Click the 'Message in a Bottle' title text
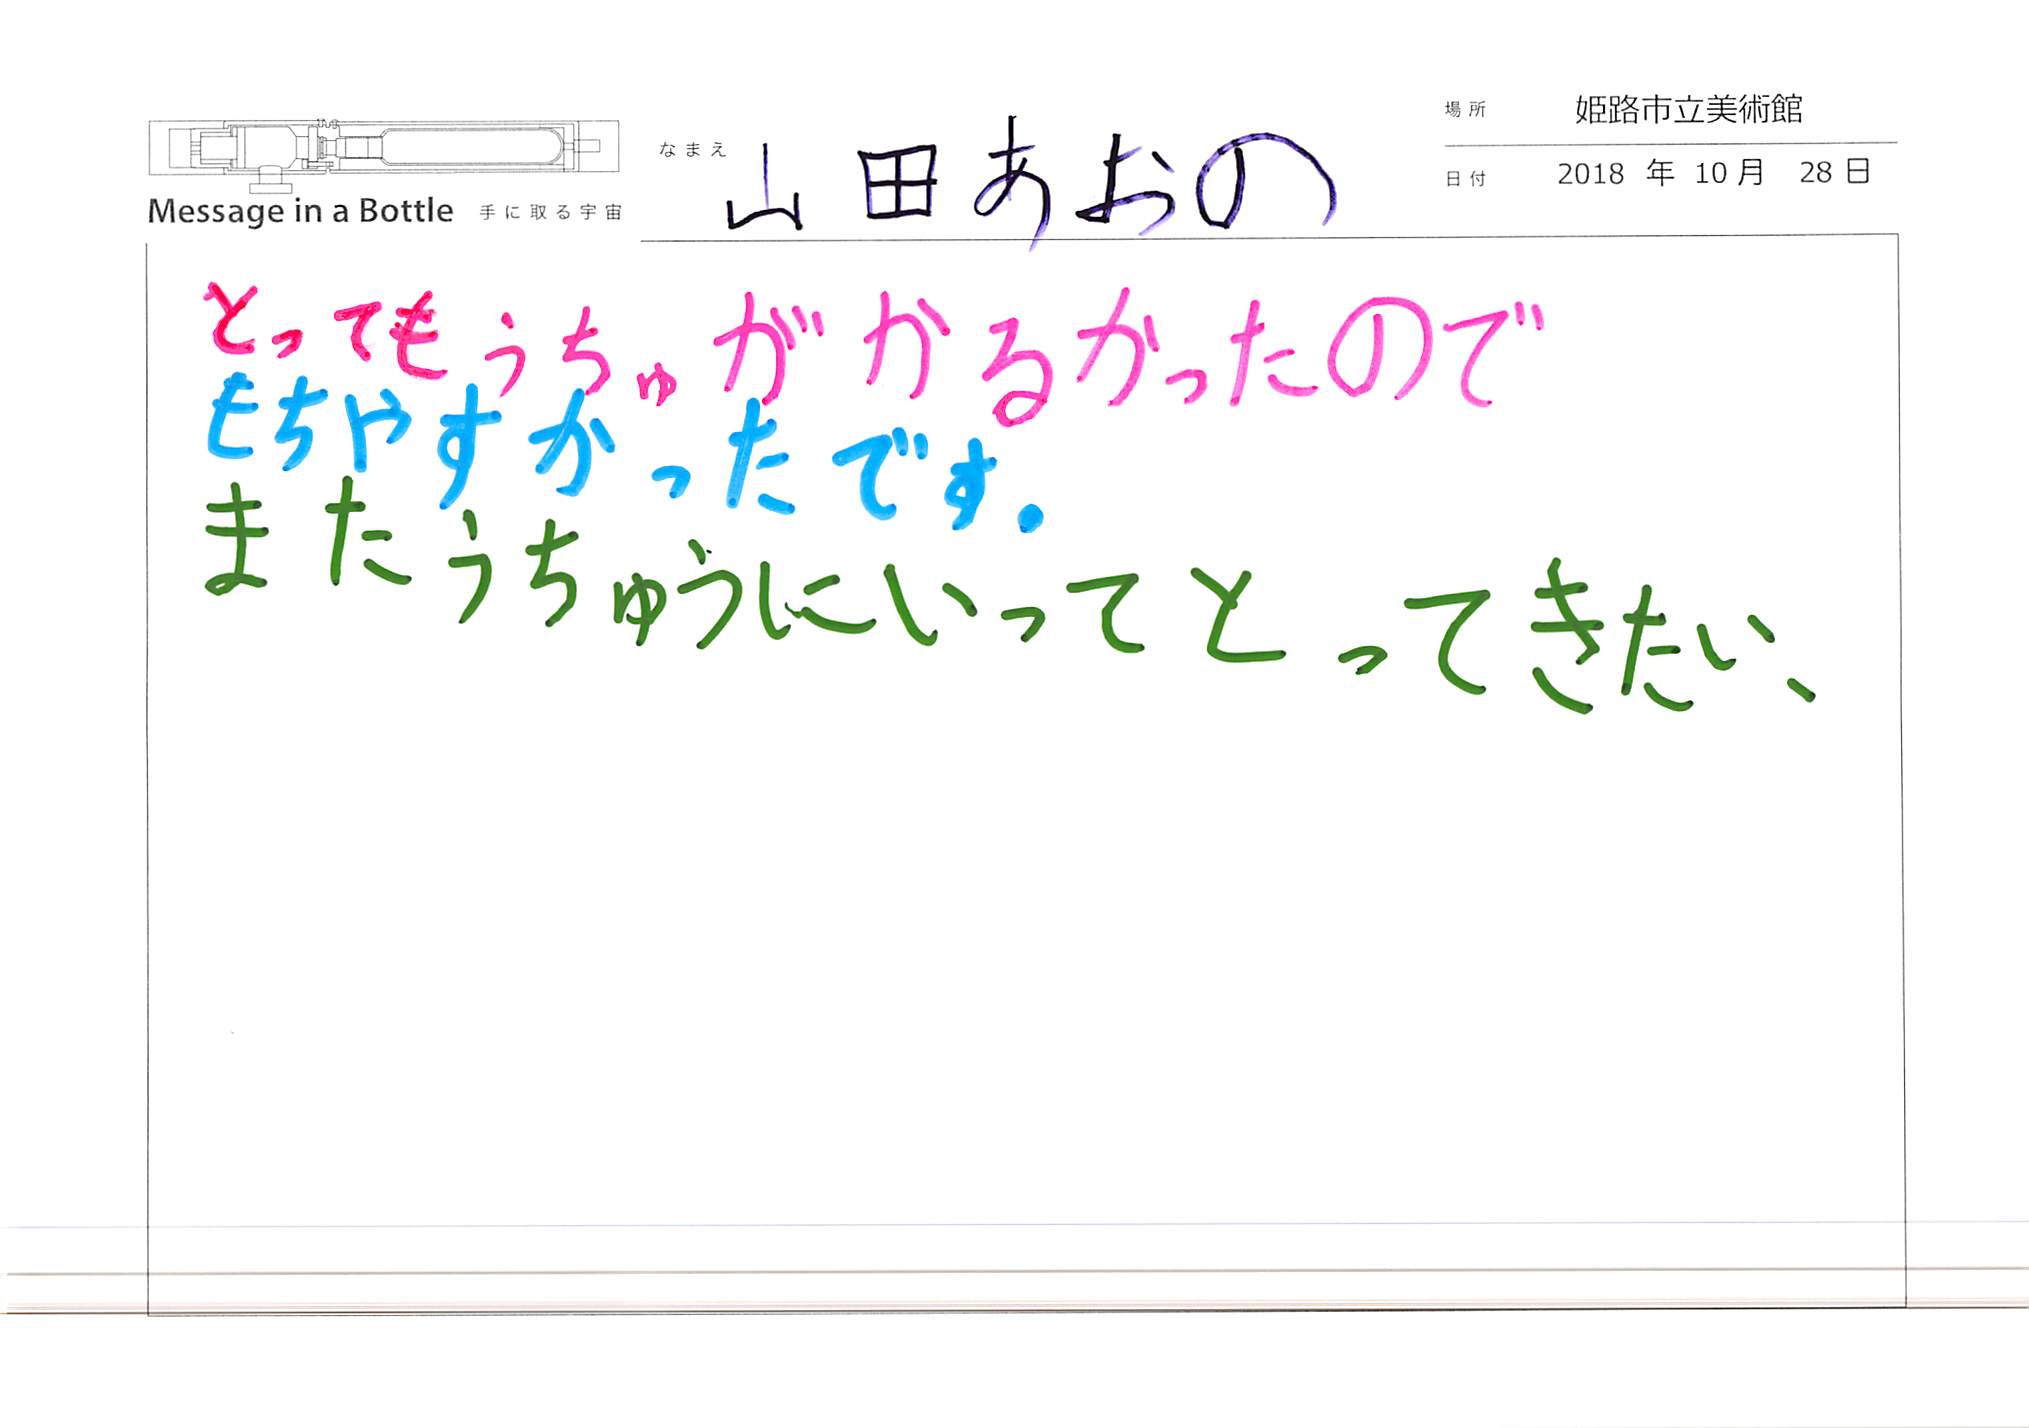The image size is (2029, 1428). click(x=300, y=212)
